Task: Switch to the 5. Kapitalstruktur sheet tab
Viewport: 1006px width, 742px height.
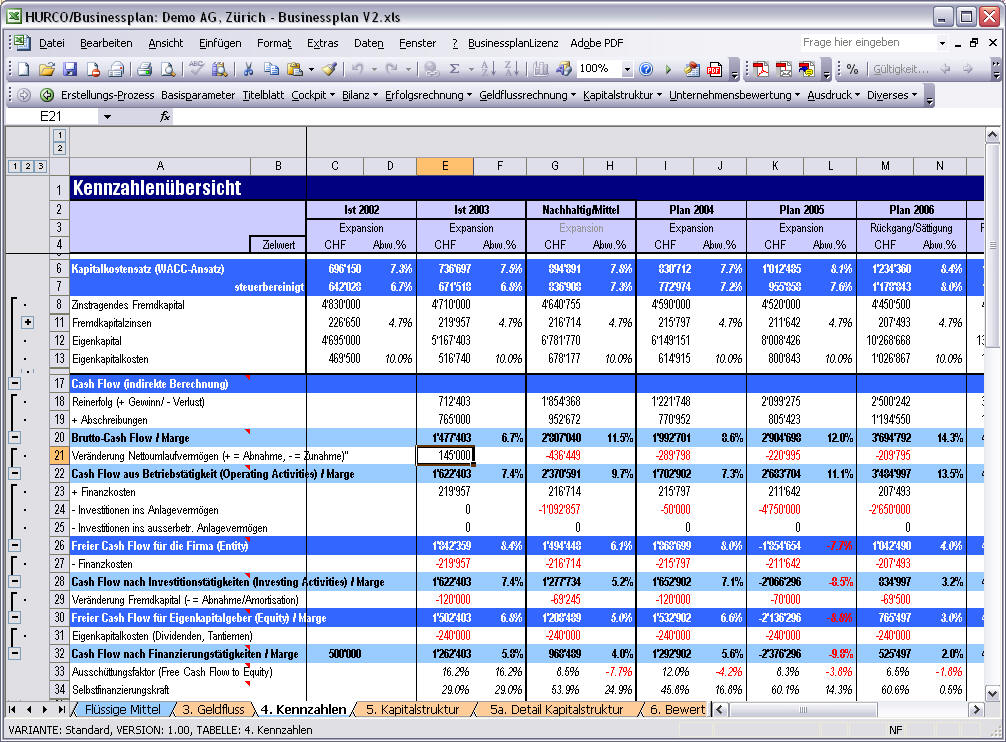Action: [413, 709]
